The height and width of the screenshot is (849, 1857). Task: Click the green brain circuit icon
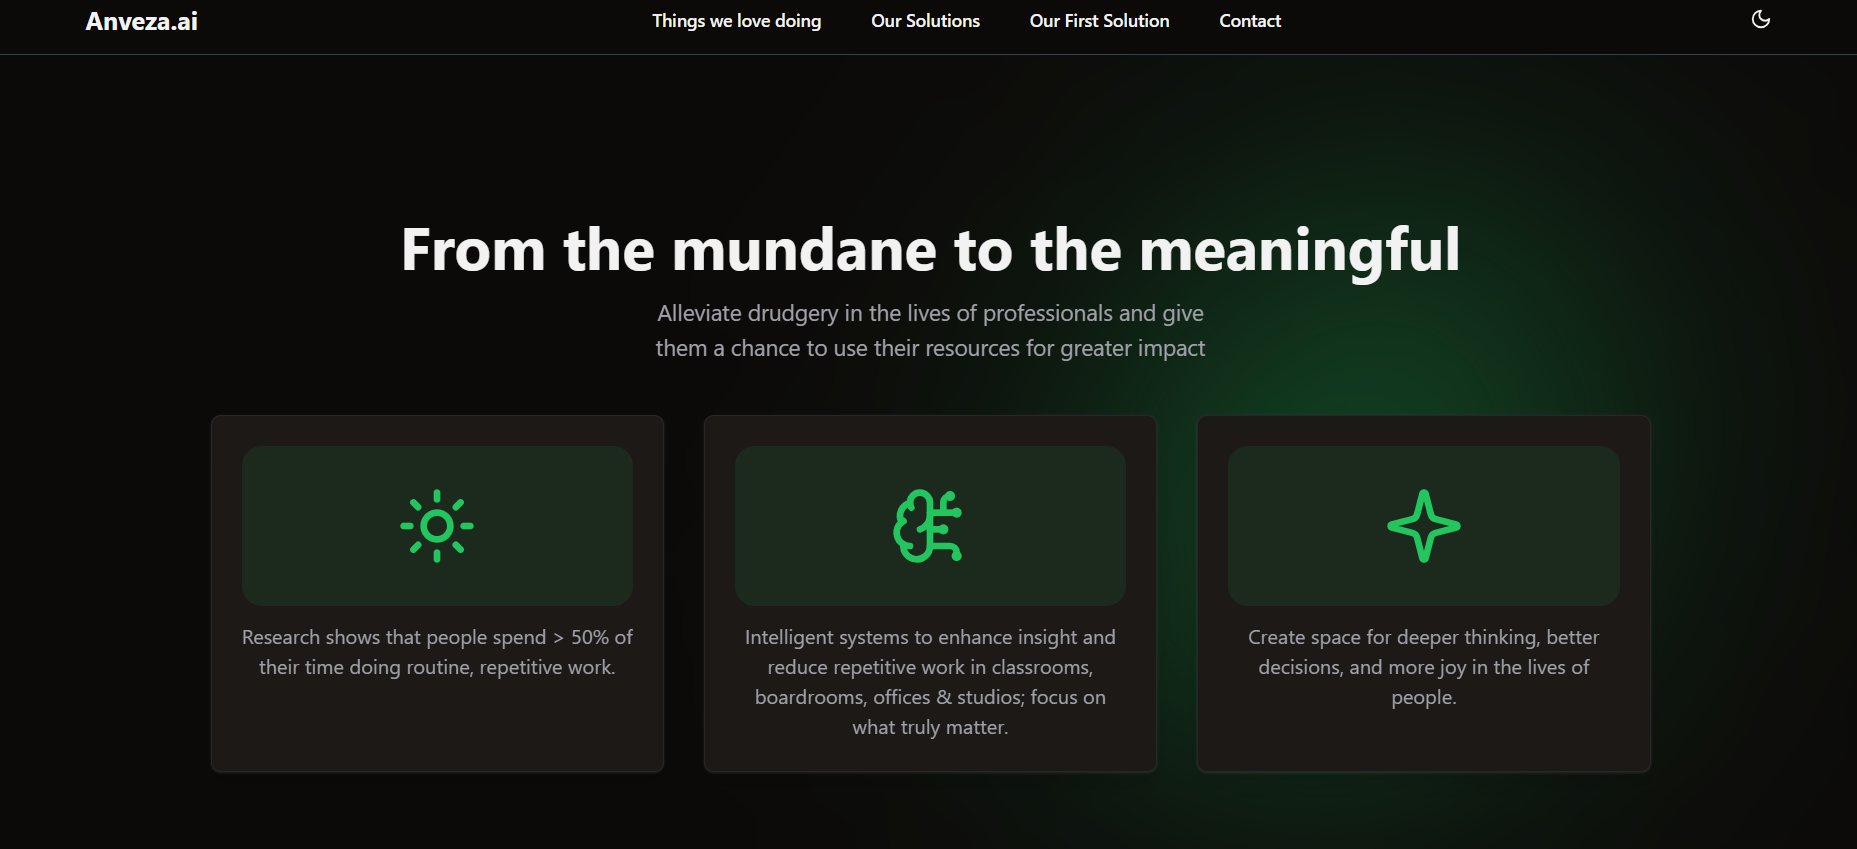928,526
